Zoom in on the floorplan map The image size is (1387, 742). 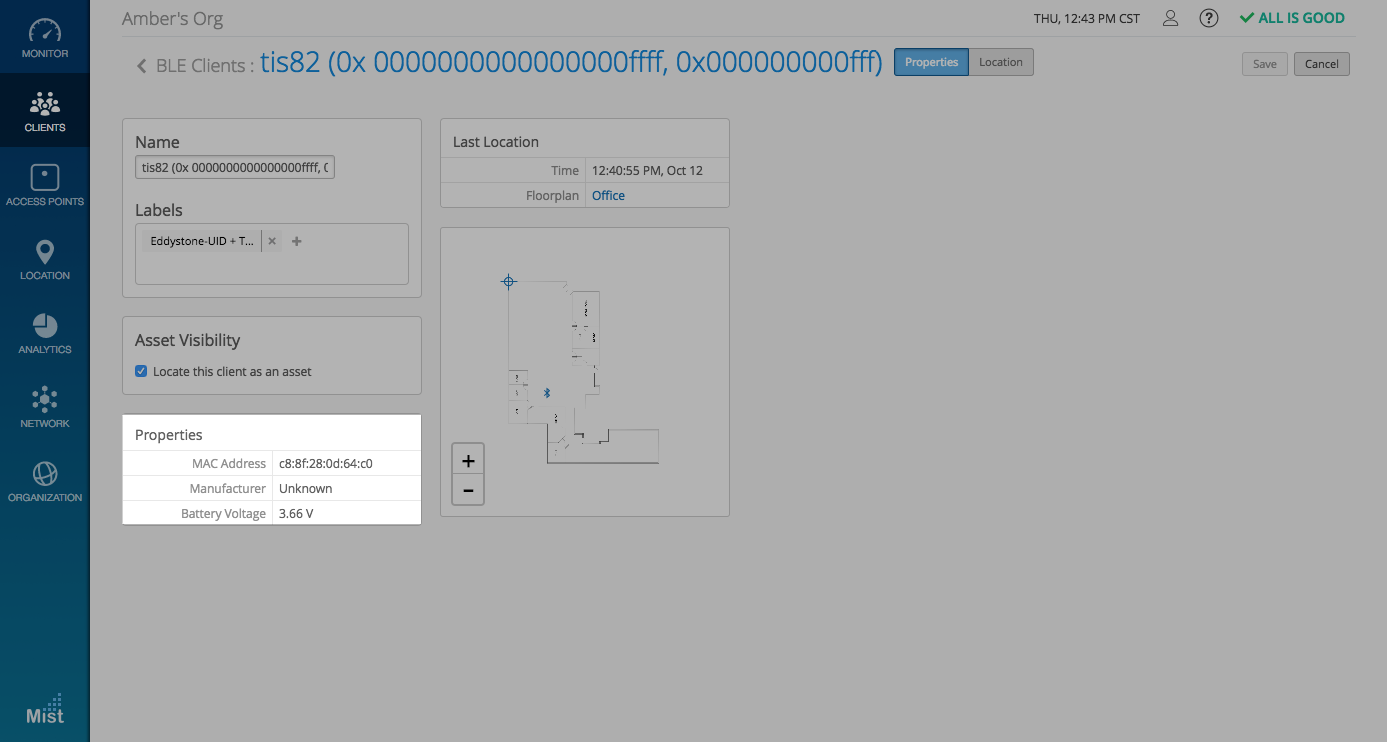pyautogui.click(x=468, y=461)
